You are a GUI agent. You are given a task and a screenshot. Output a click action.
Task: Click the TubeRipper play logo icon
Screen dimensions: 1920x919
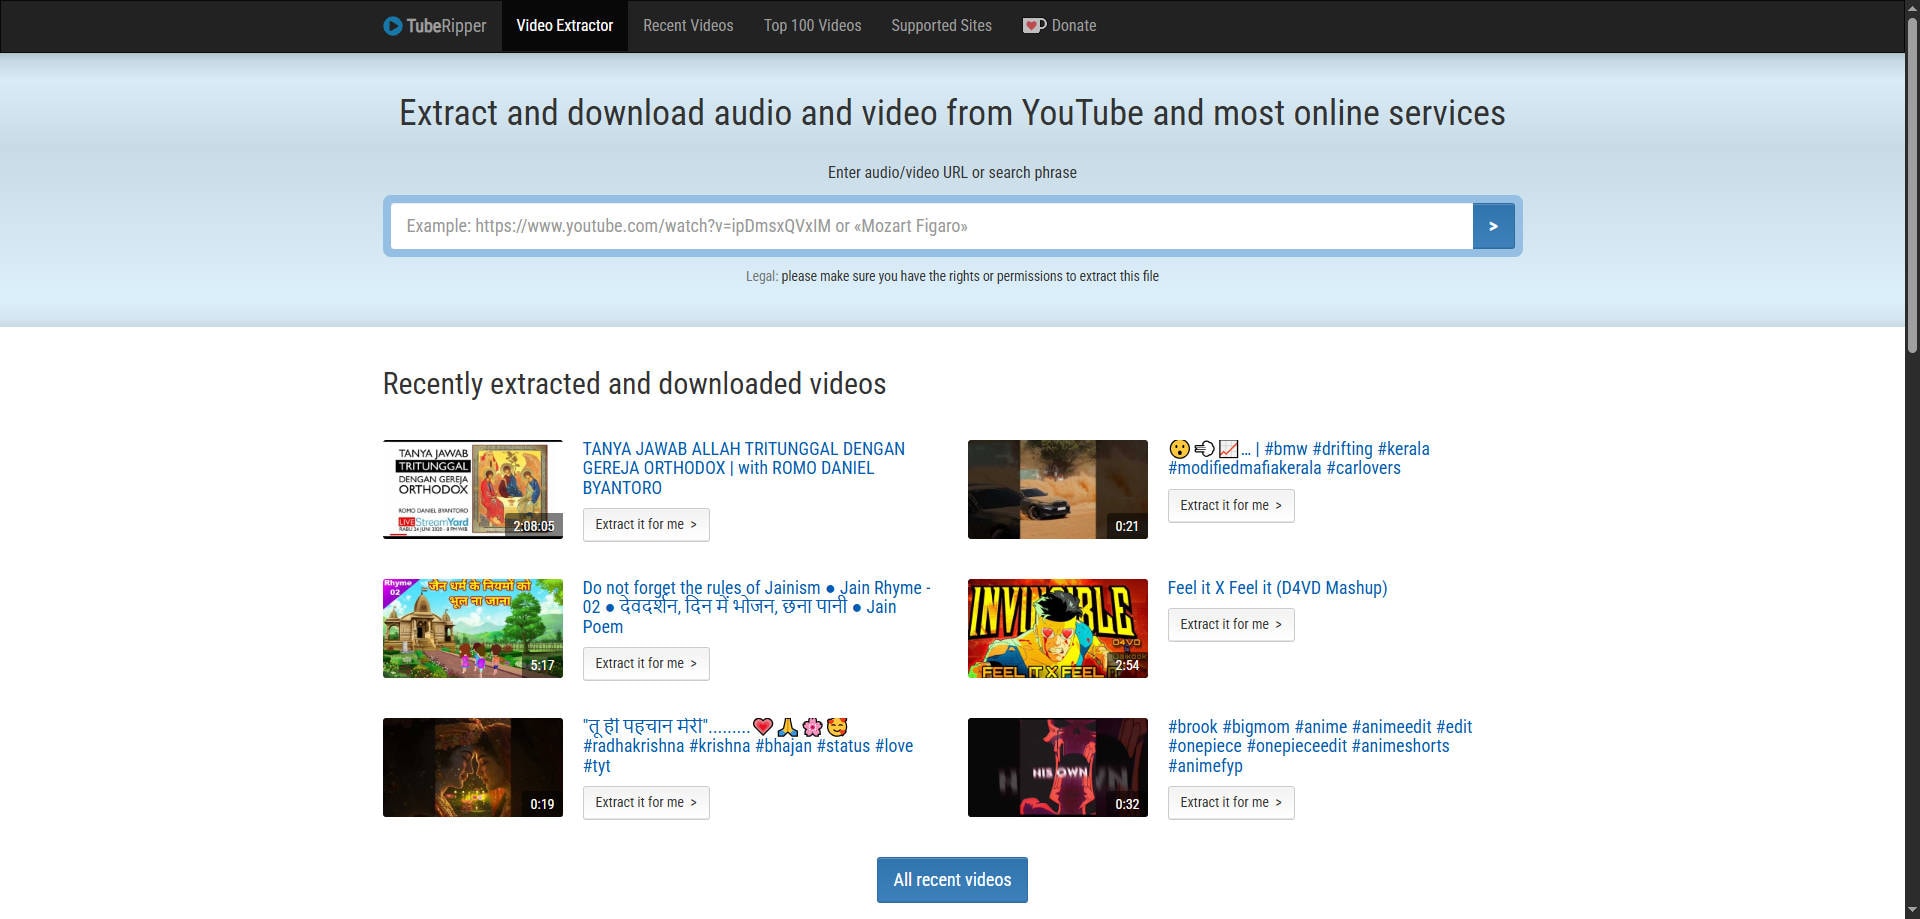click(392, 26)
